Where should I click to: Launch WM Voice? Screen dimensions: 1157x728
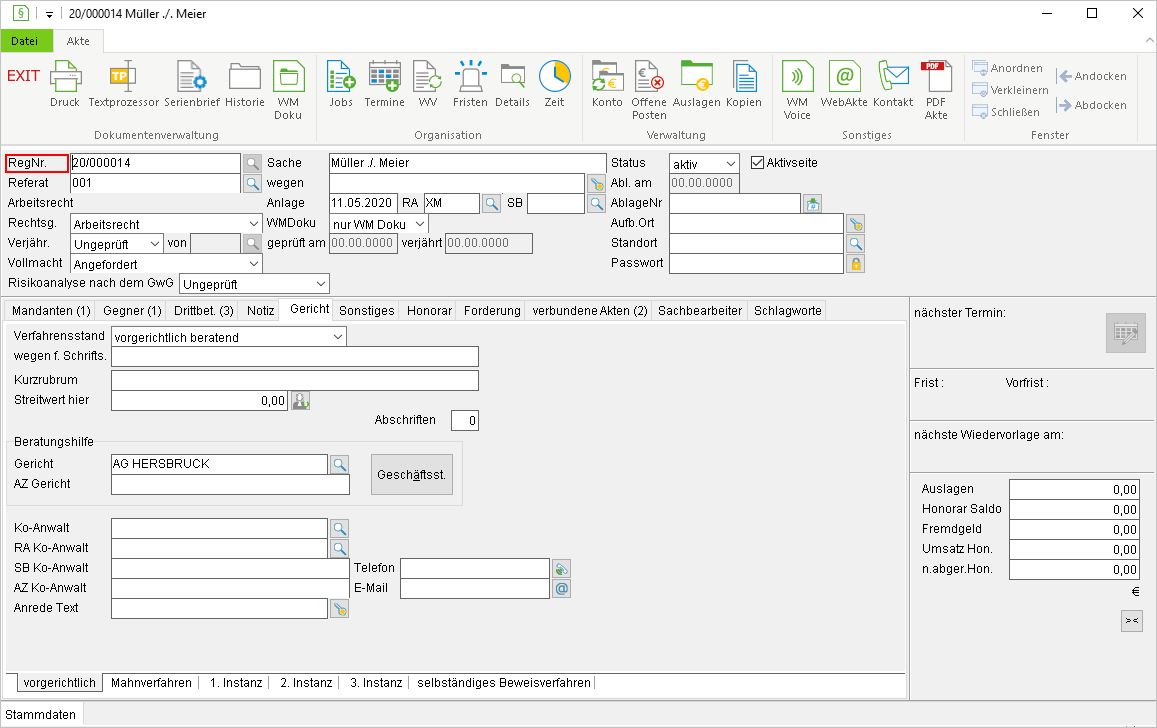pyautogui.click(x=797, y=90)
